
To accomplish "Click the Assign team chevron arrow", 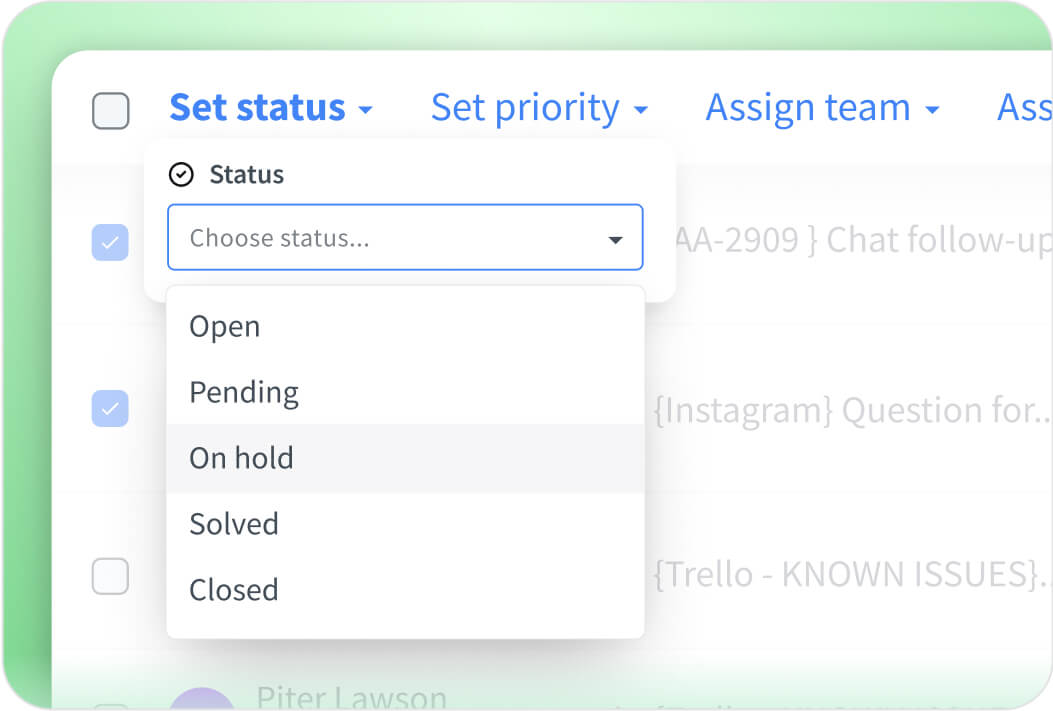I will [x=932, y=110].
